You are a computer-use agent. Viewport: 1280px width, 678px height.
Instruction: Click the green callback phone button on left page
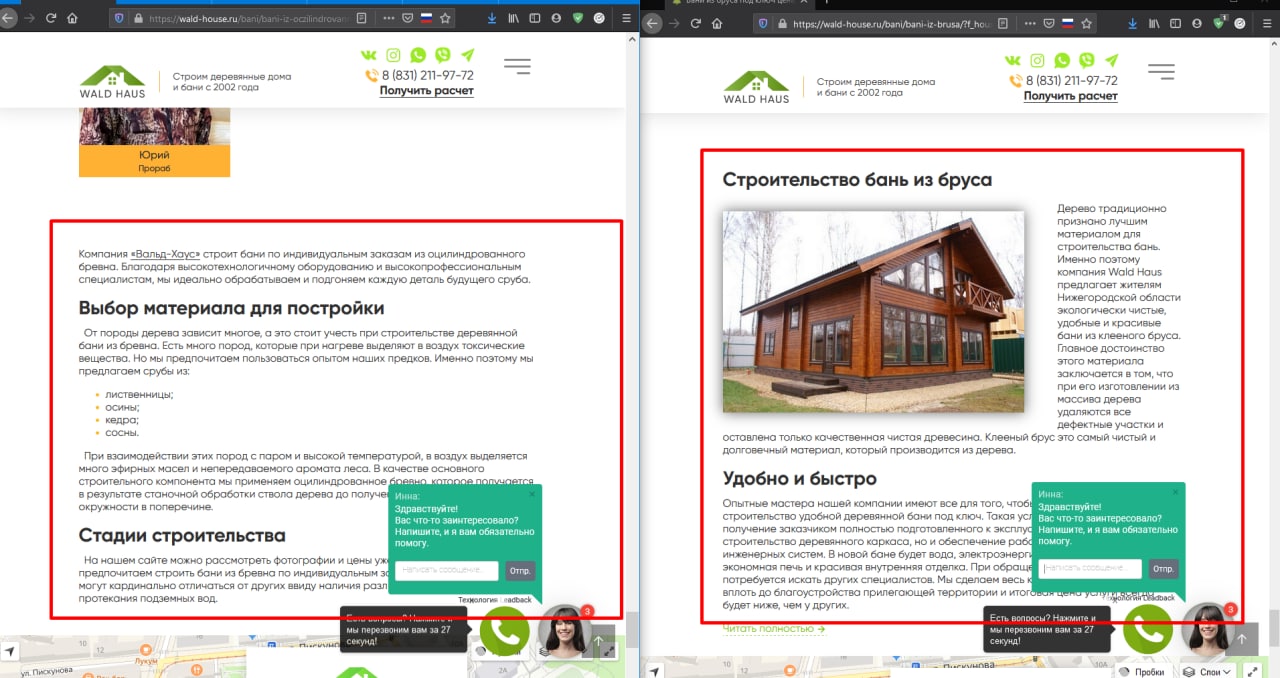tap(505, 630)
